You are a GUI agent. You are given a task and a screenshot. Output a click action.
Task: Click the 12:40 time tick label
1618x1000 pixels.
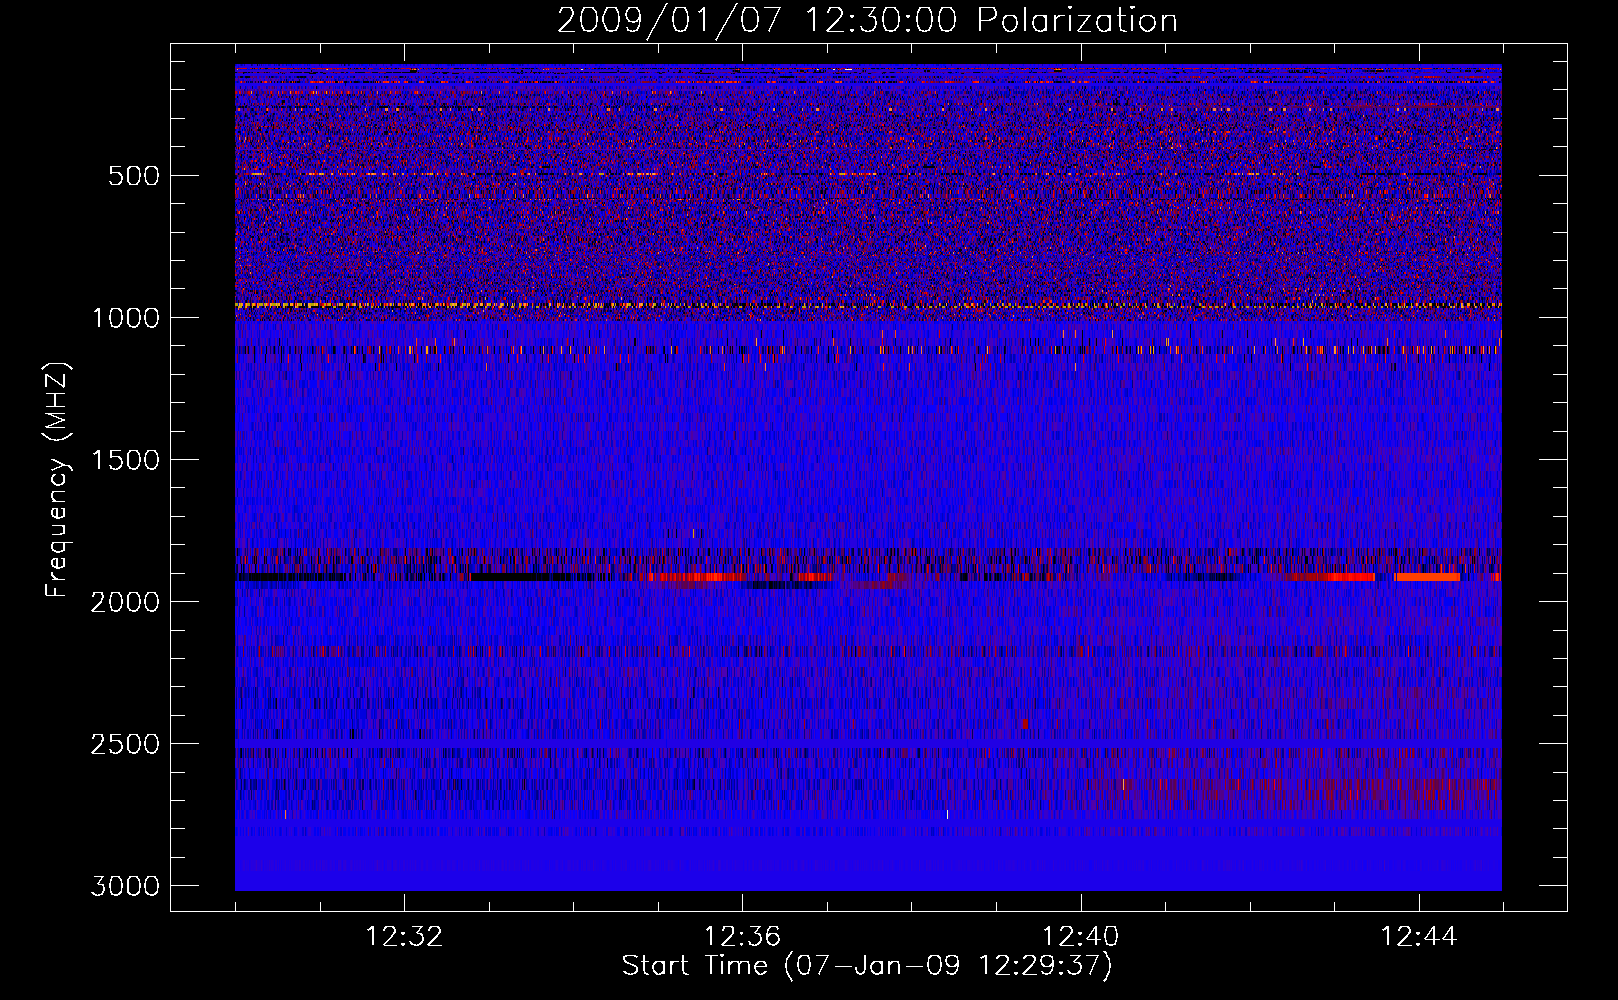coord(1080,937)
